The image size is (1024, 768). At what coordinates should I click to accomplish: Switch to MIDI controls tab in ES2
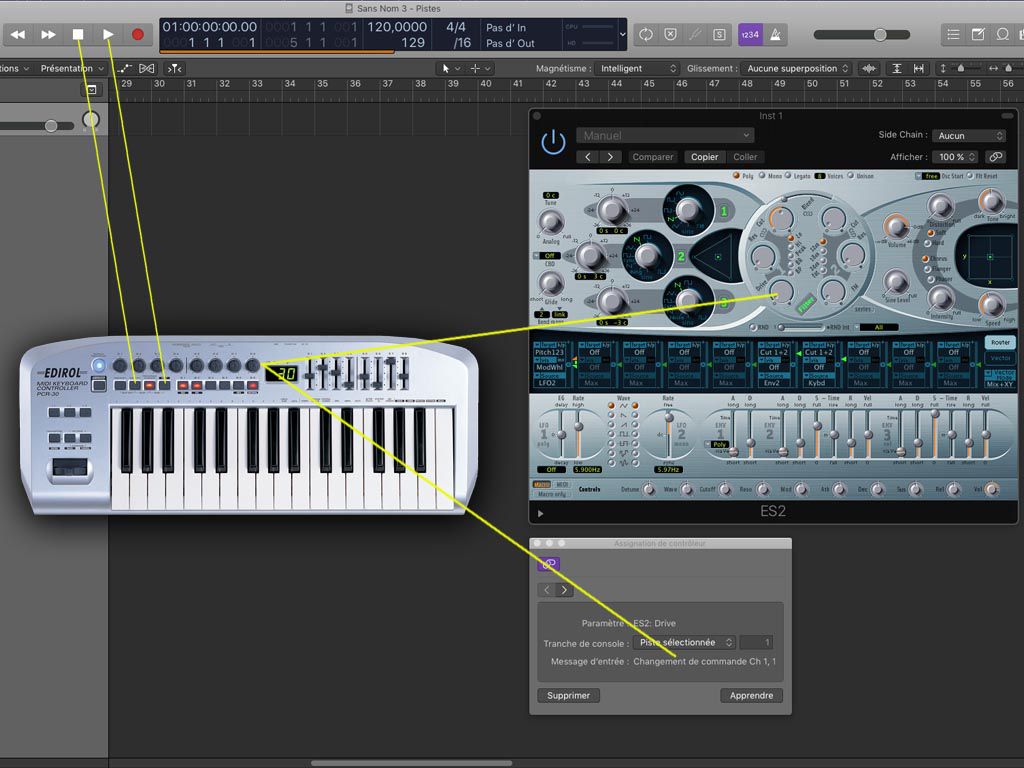point(561,485)
